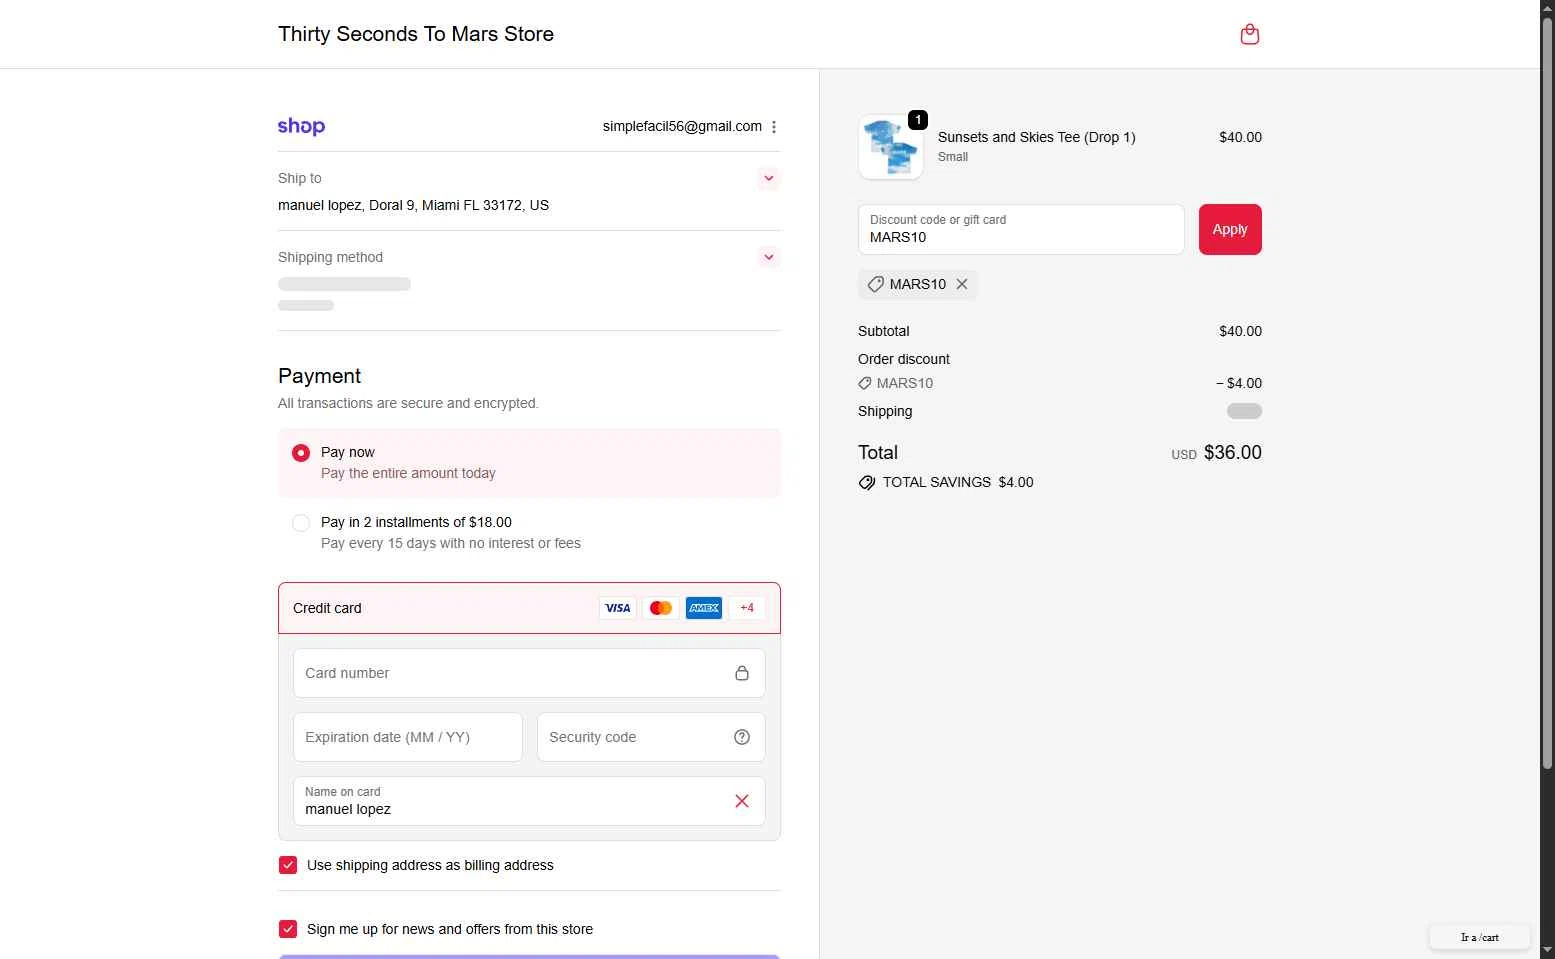Screen dimensions: 1555x959
Task: Open the shopping bag cart icon
Action: point(1249,34)
